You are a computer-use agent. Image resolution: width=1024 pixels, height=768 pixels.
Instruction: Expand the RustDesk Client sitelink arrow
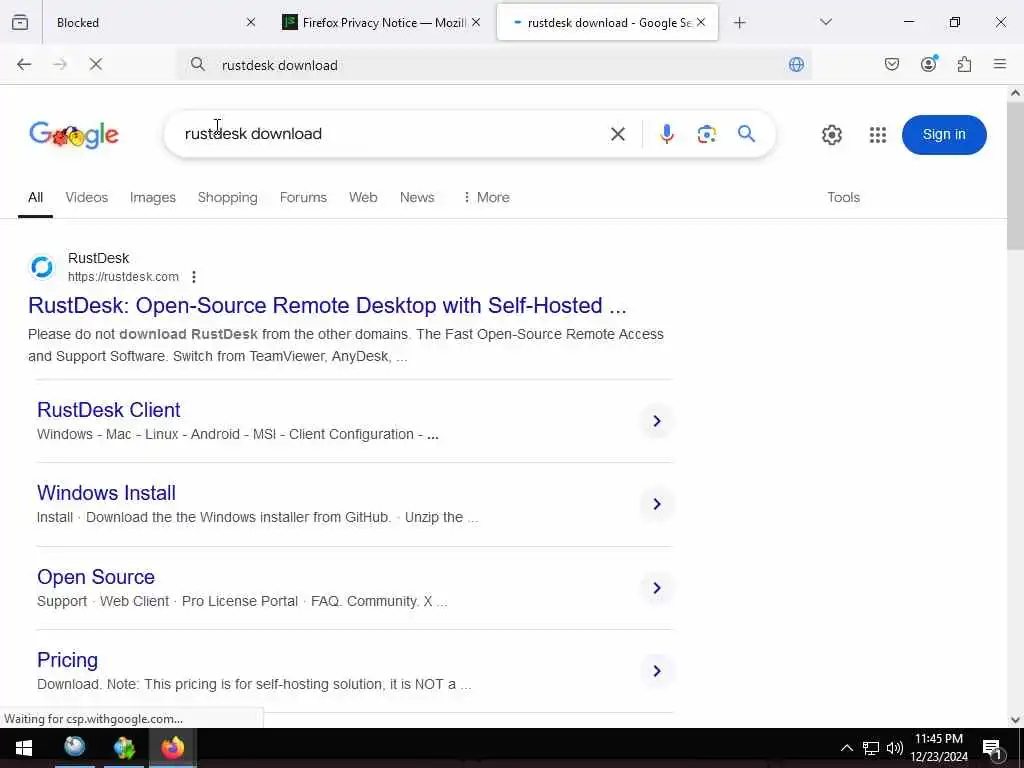click(x=657, y=421)
